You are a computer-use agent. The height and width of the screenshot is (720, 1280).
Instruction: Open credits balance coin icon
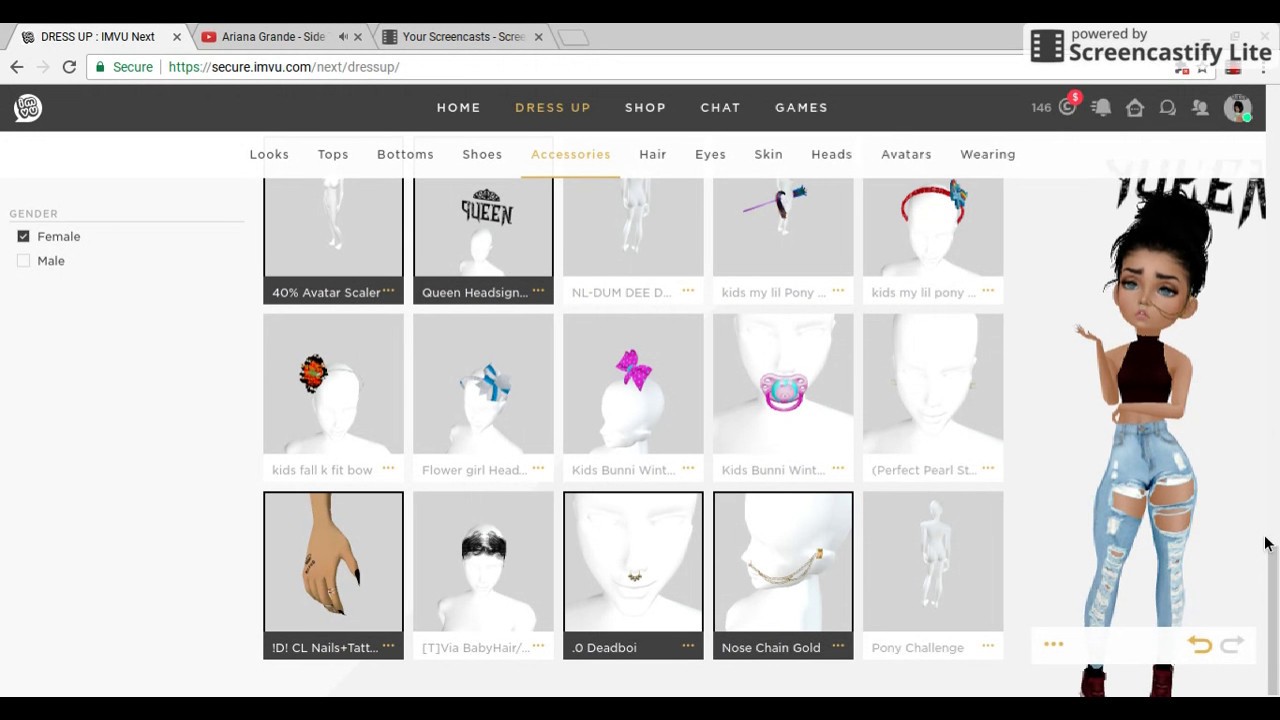point(1068,107)
